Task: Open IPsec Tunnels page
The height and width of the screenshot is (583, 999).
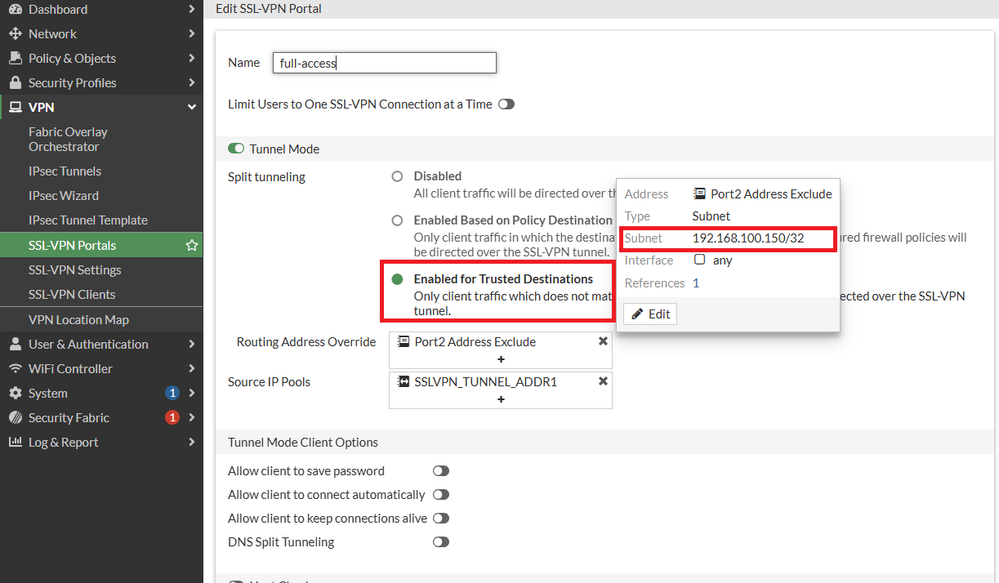Action: pyautogui.click(x=65, y=171)
